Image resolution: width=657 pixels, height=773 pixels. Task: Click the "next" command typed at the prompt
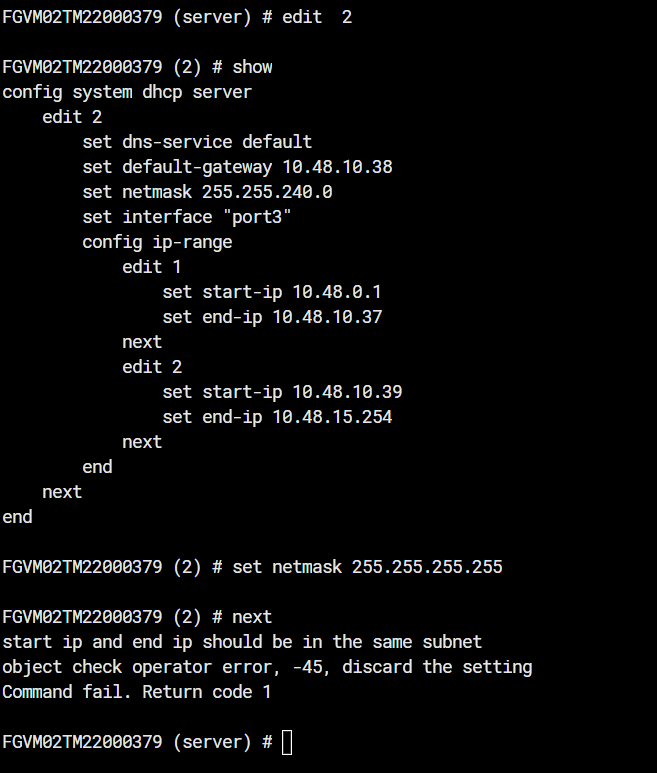[x=252, y=617]
